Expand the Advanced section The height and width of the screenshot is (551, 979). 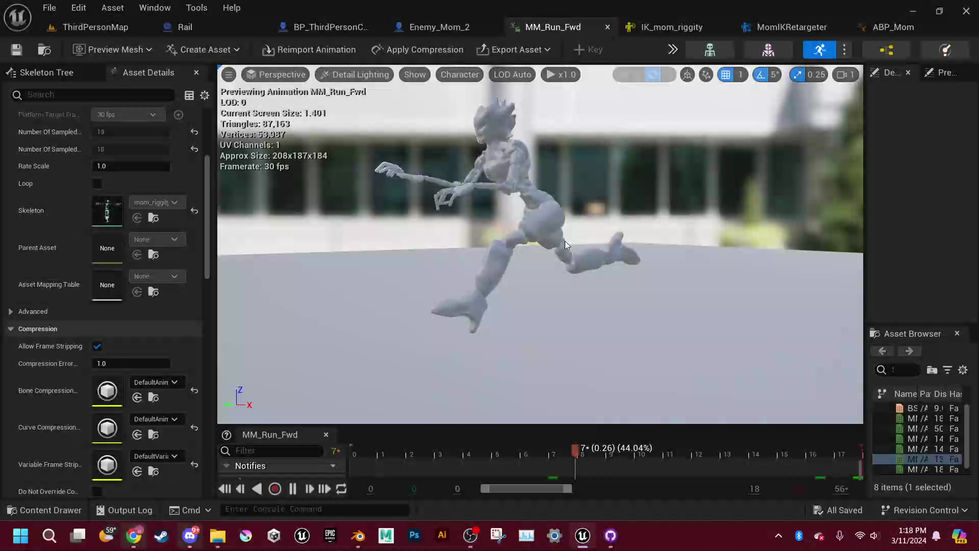click(11, 311)
